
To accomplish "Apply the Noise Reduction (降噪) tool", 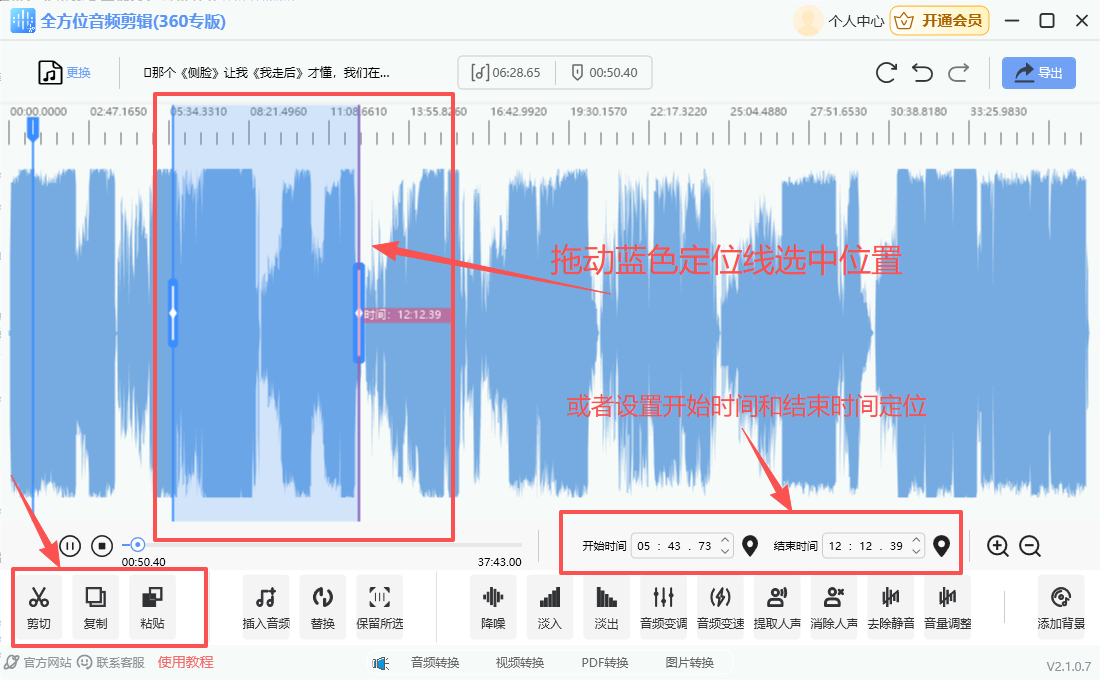I will click(493, 607).
